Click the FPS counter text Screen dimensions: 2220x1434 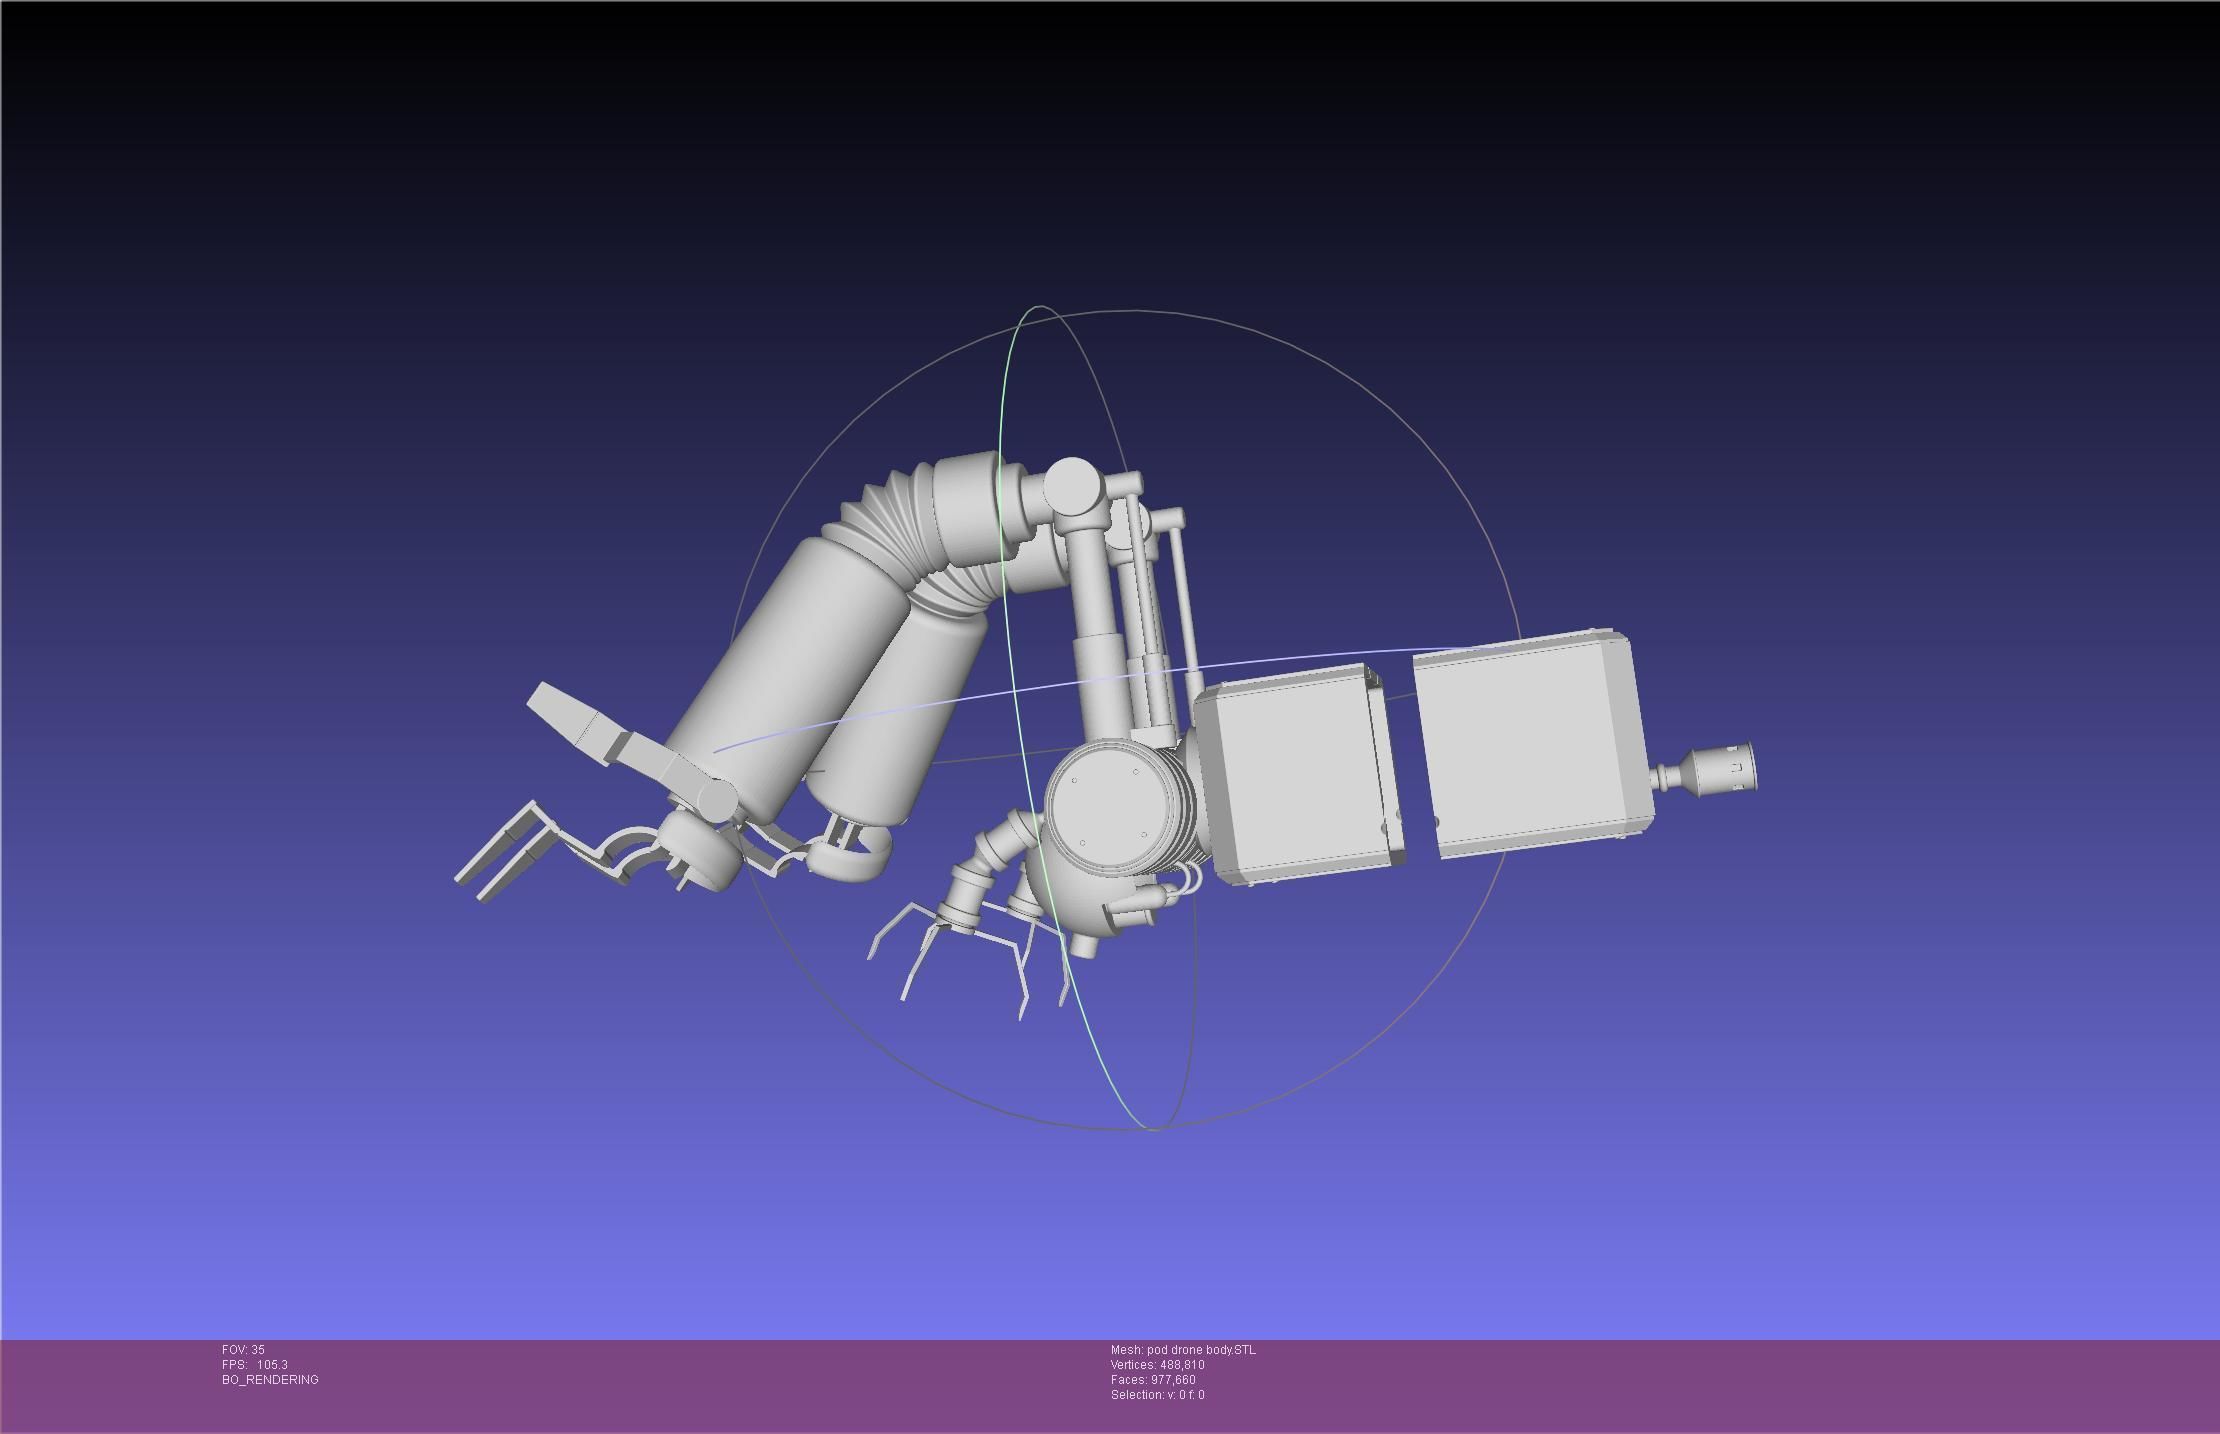tap(254, 1365)
